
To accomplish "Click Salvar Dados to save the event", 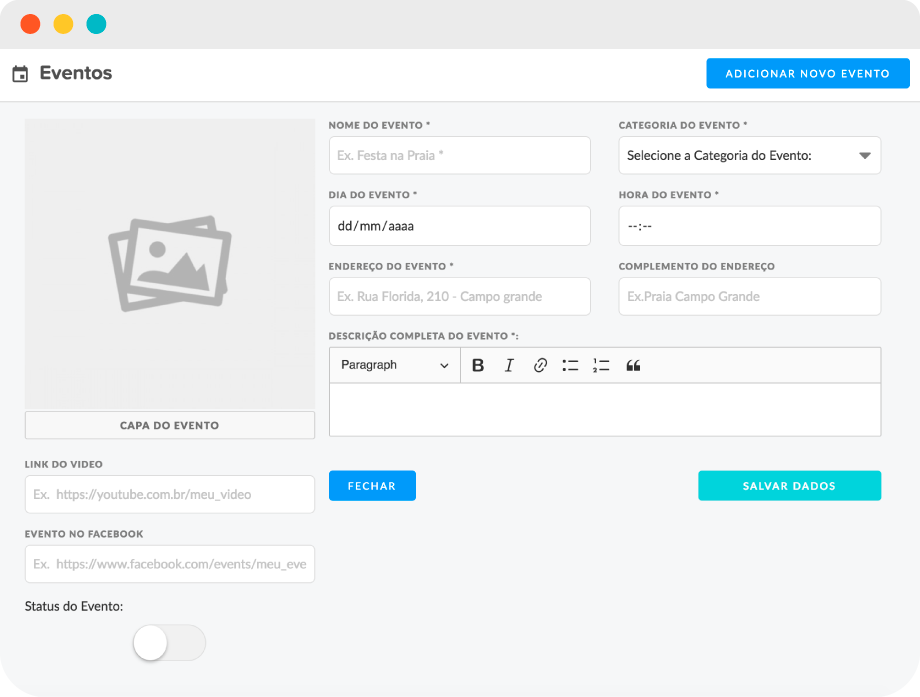I will pos(789,485).
